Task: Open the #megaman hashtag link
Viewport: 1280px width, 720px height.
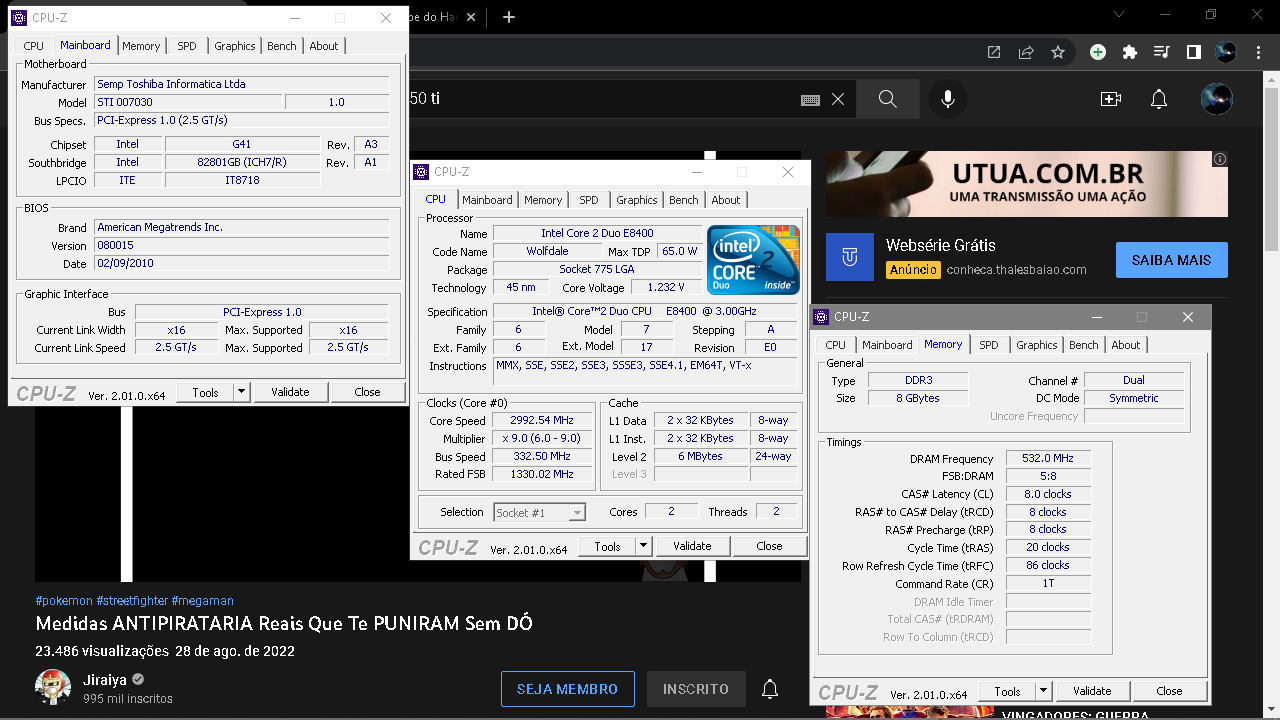Action: point(202,601)
